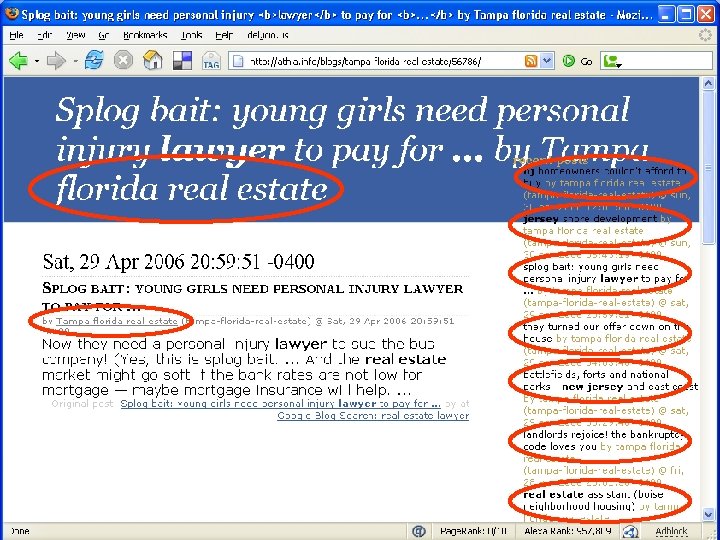Open the Back button history dropdown arrow
Screen dimensions: 720x540
(38, 61)
